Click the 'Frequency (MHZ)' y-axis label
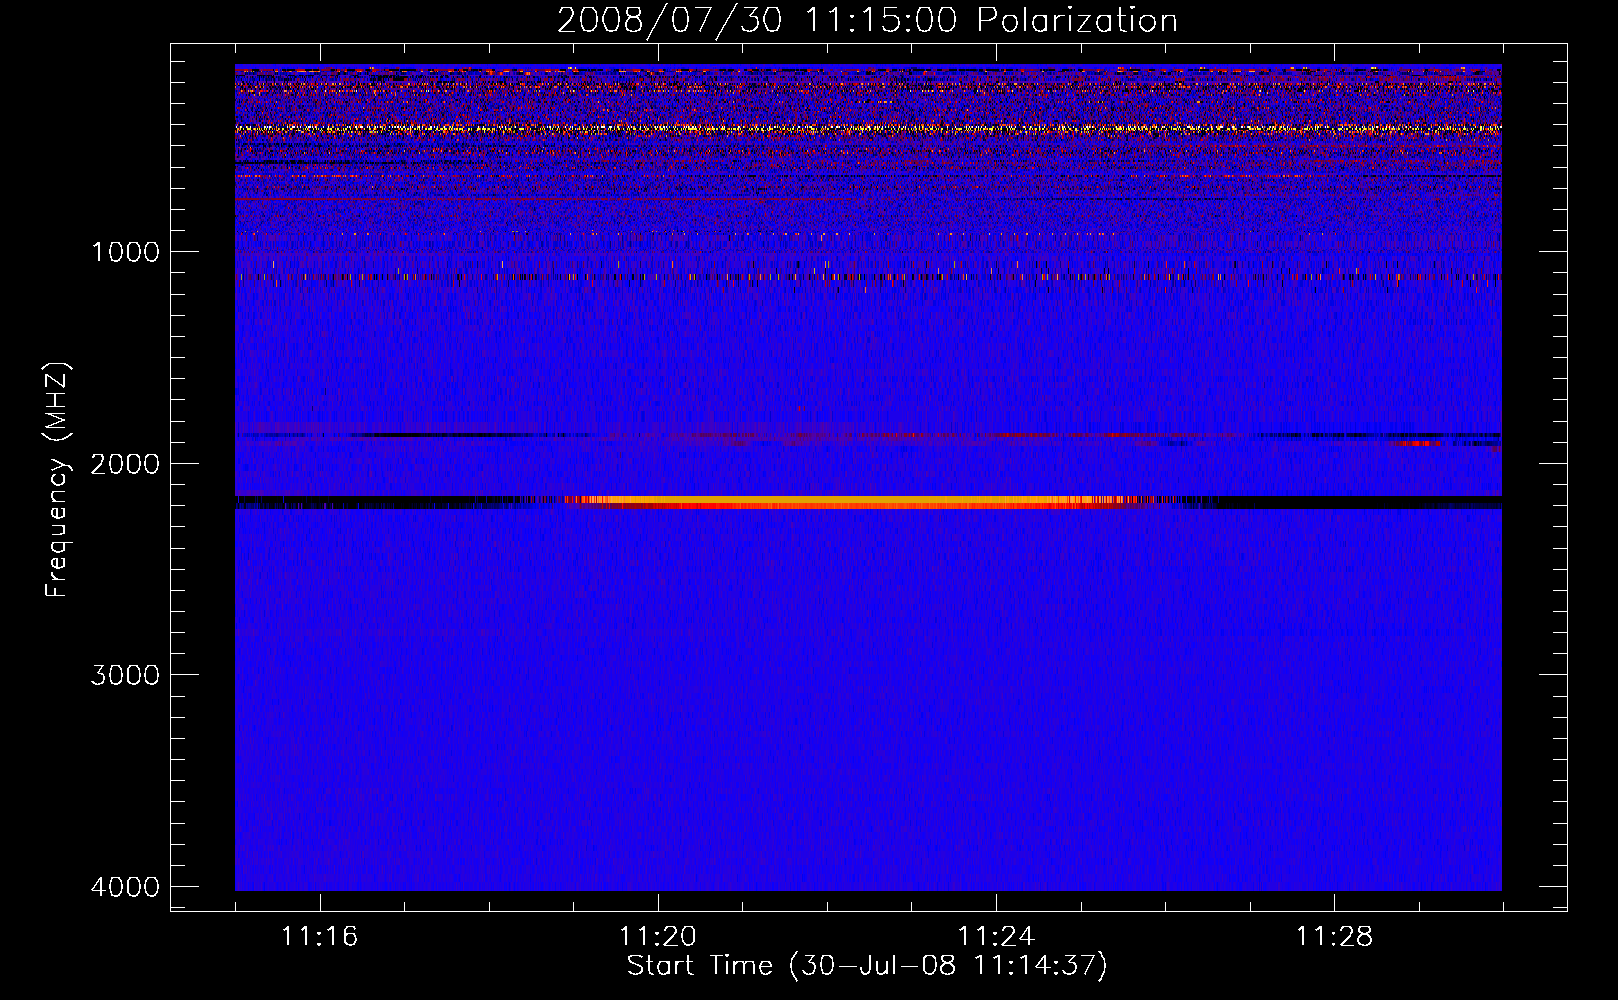The width and height of the screenshot is (1618, 1000). 57,480
